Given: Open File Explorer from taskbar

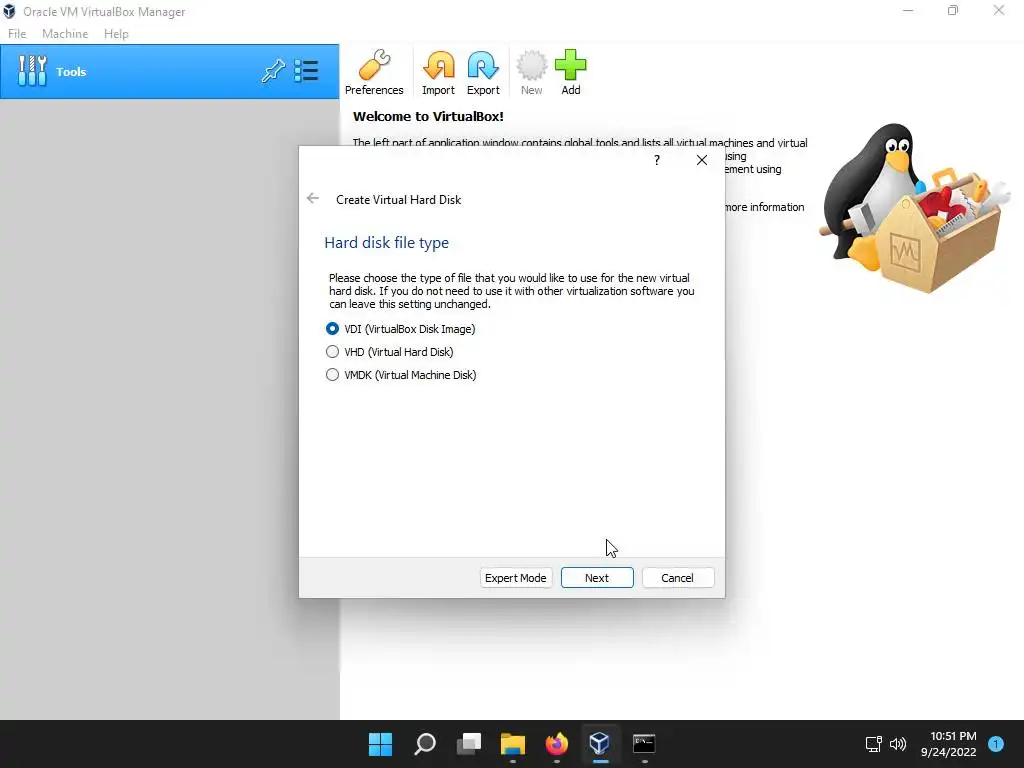Looking at the screenshot, I should [513, 744].
